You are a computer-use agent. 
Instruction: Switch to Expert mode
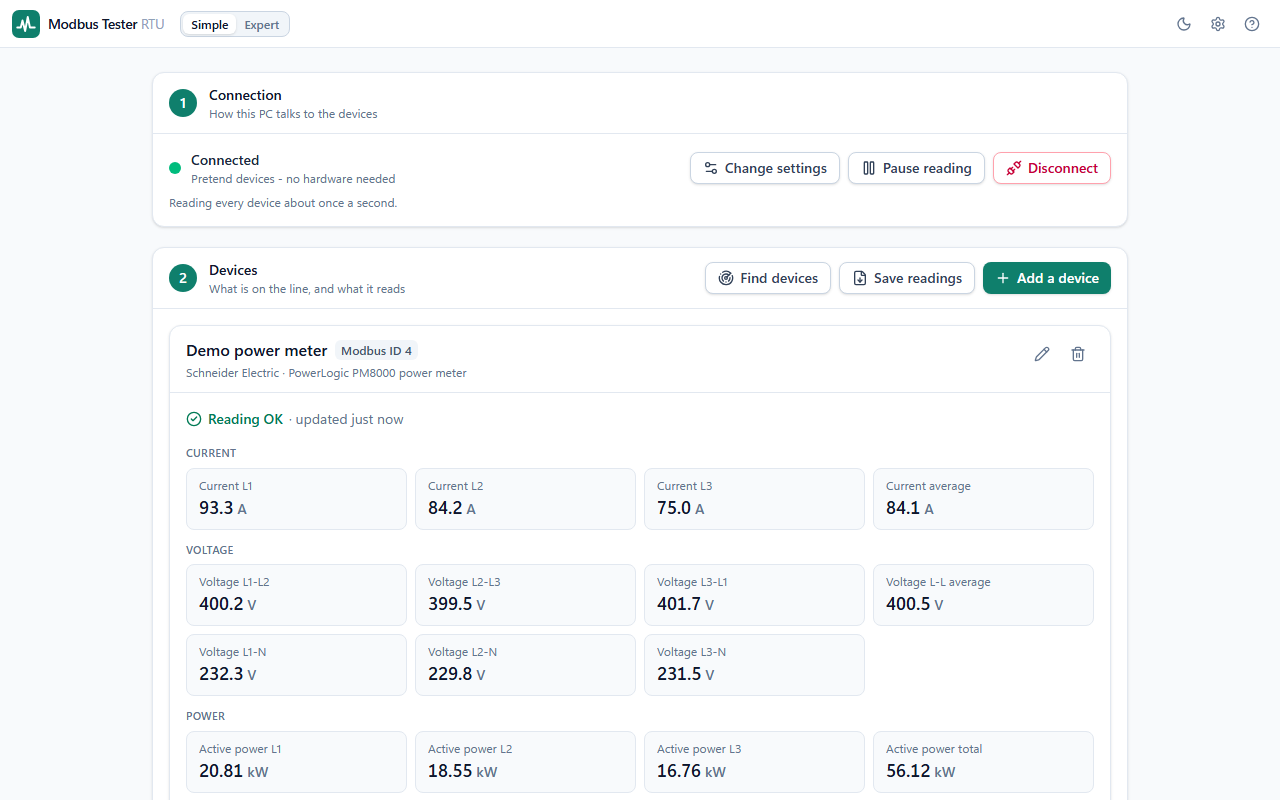coord(262,25)
